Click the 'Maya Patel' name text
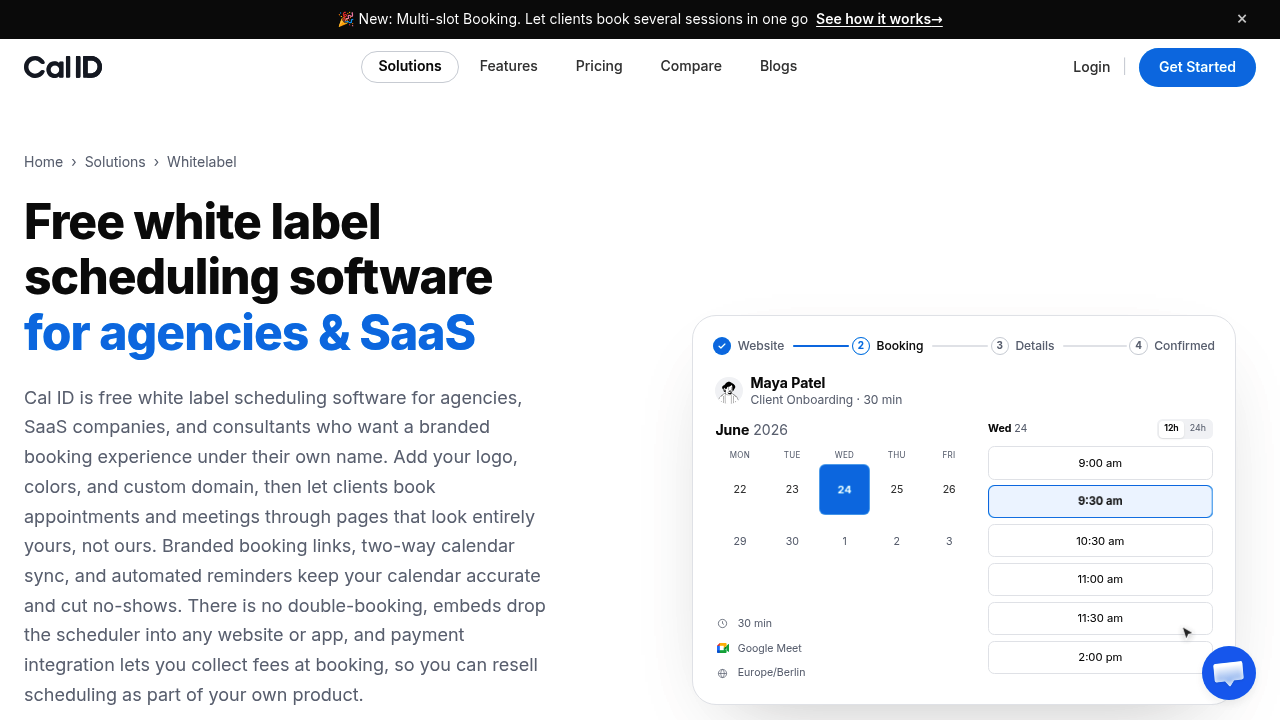The width and height of the screenshot is (1280, 720). tap(788, 383)
